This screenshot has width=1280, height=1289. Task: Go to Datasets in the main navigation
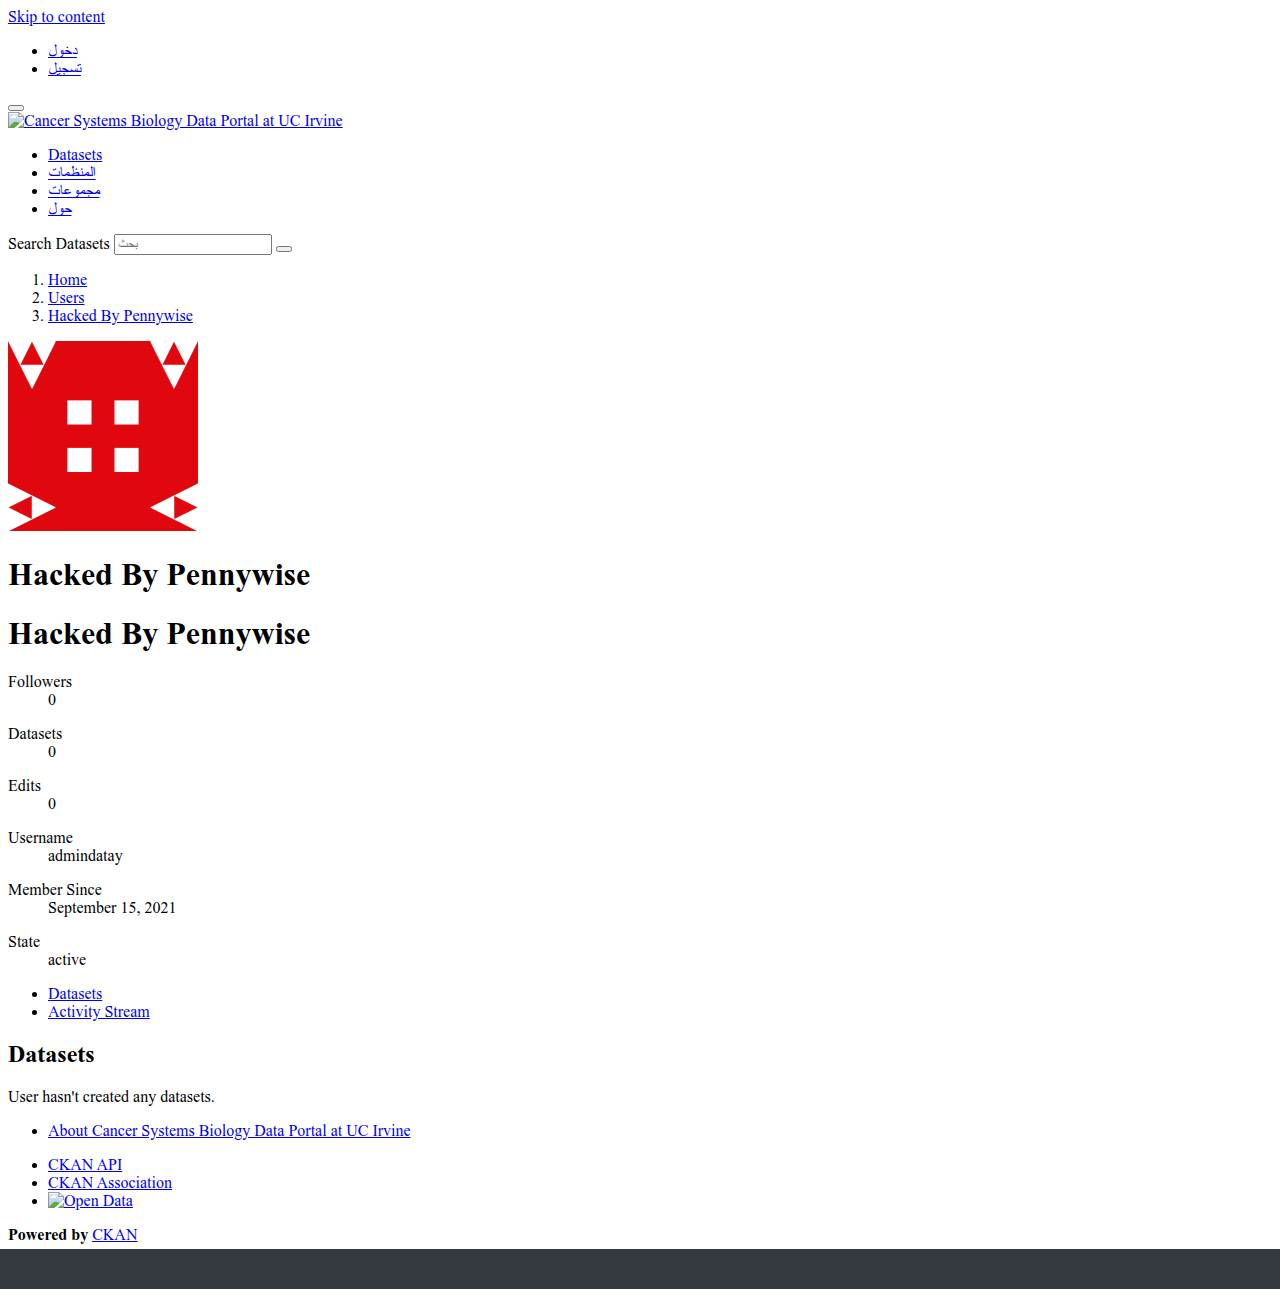click(75, 155)
